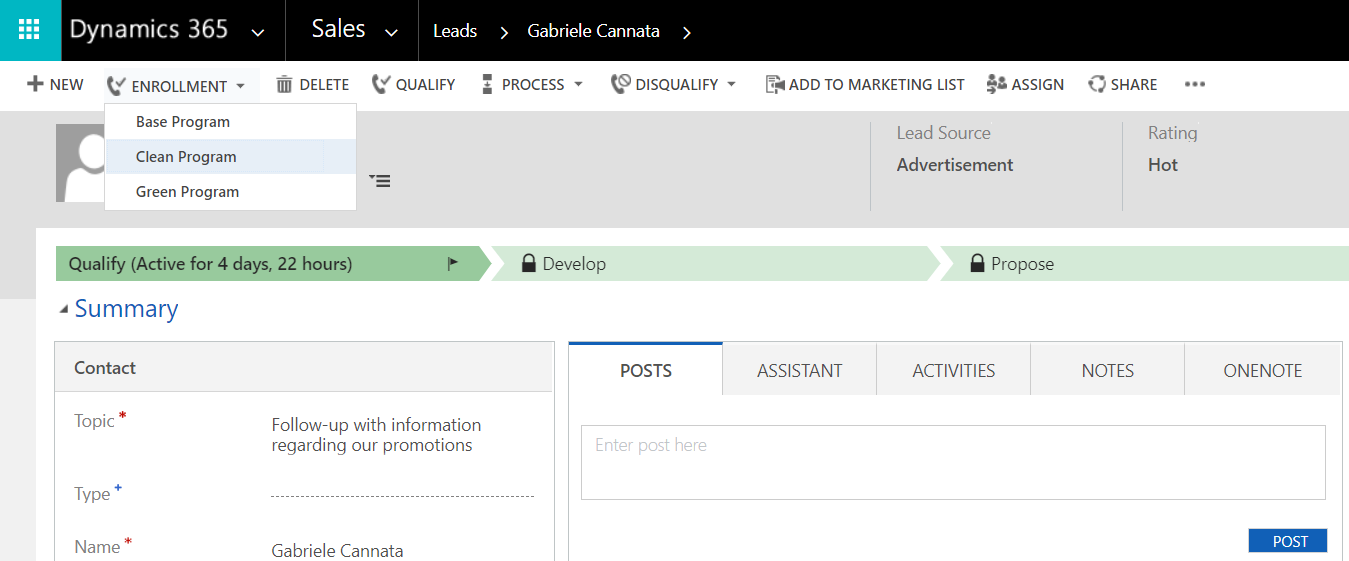Screen dimensions: 1349x561
Task: Click Add to Marketing List icon
Action: [775, 85]
